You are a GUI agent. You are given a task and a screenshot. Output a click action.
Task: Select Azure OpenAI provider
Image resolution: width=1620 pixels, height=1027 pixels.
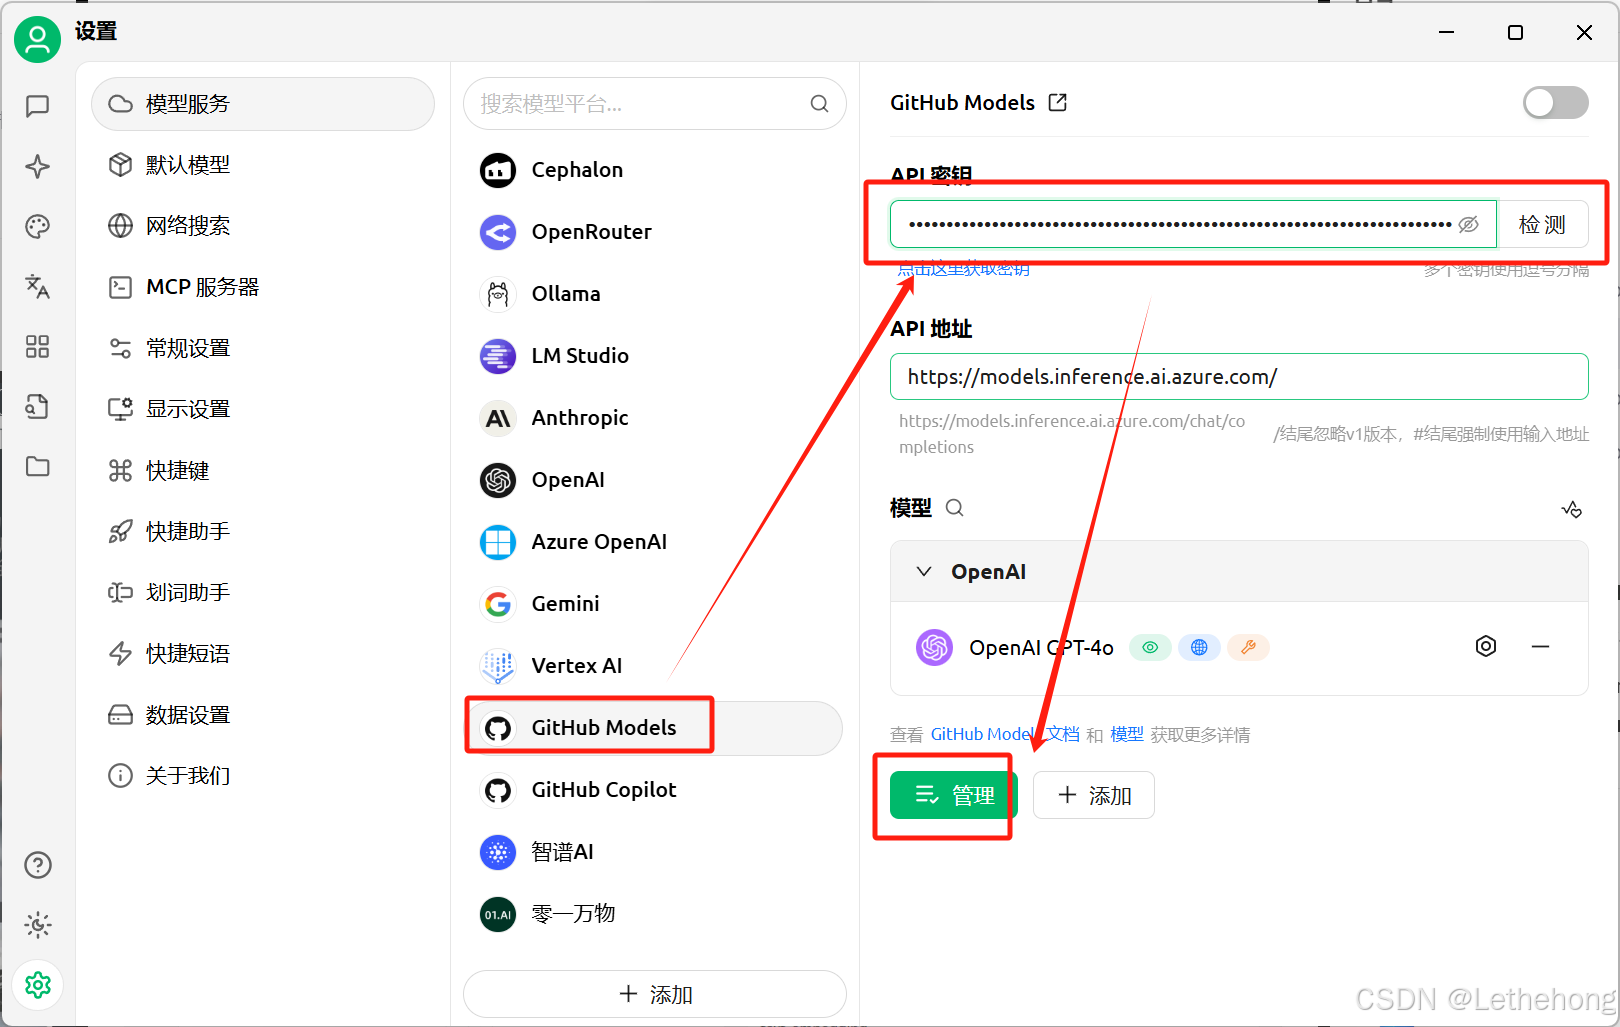655,542
